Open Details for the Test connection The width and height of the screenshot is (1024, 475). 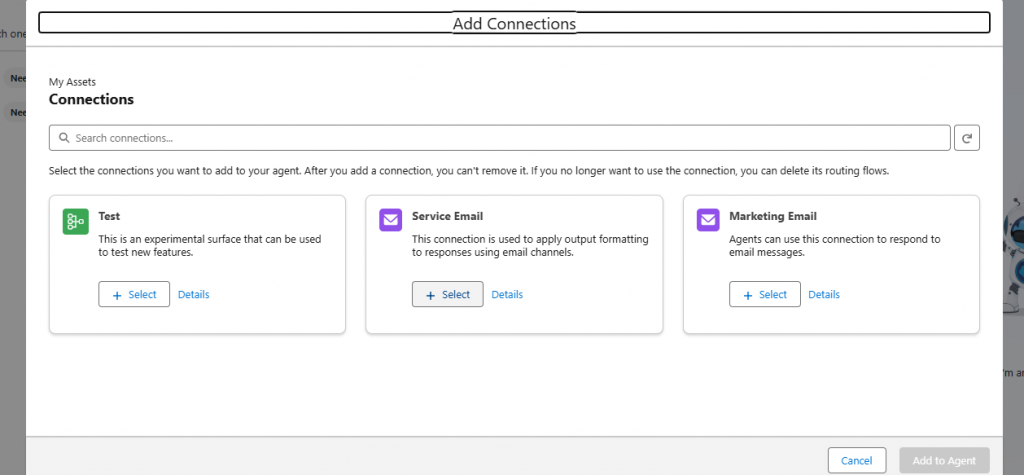tap(193, 294)
